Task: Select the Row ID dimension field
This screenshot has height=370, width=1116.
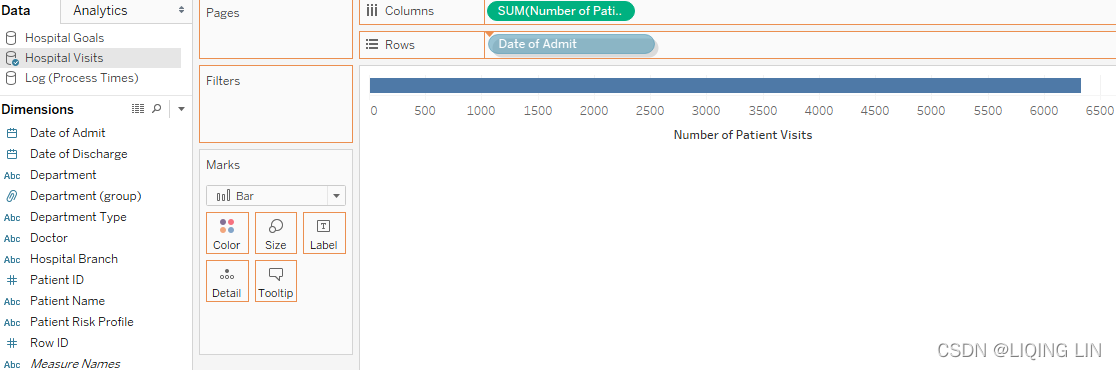Action: pyautogui.click(x=49, y=342)
